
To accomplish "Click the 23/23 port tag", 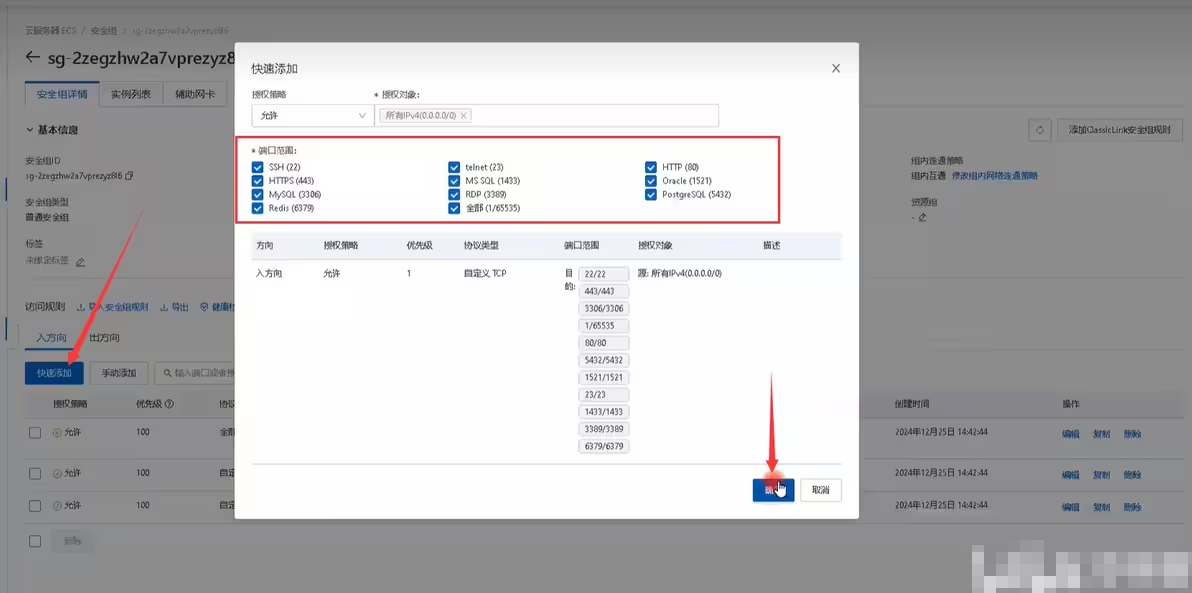I will (604, 395).
